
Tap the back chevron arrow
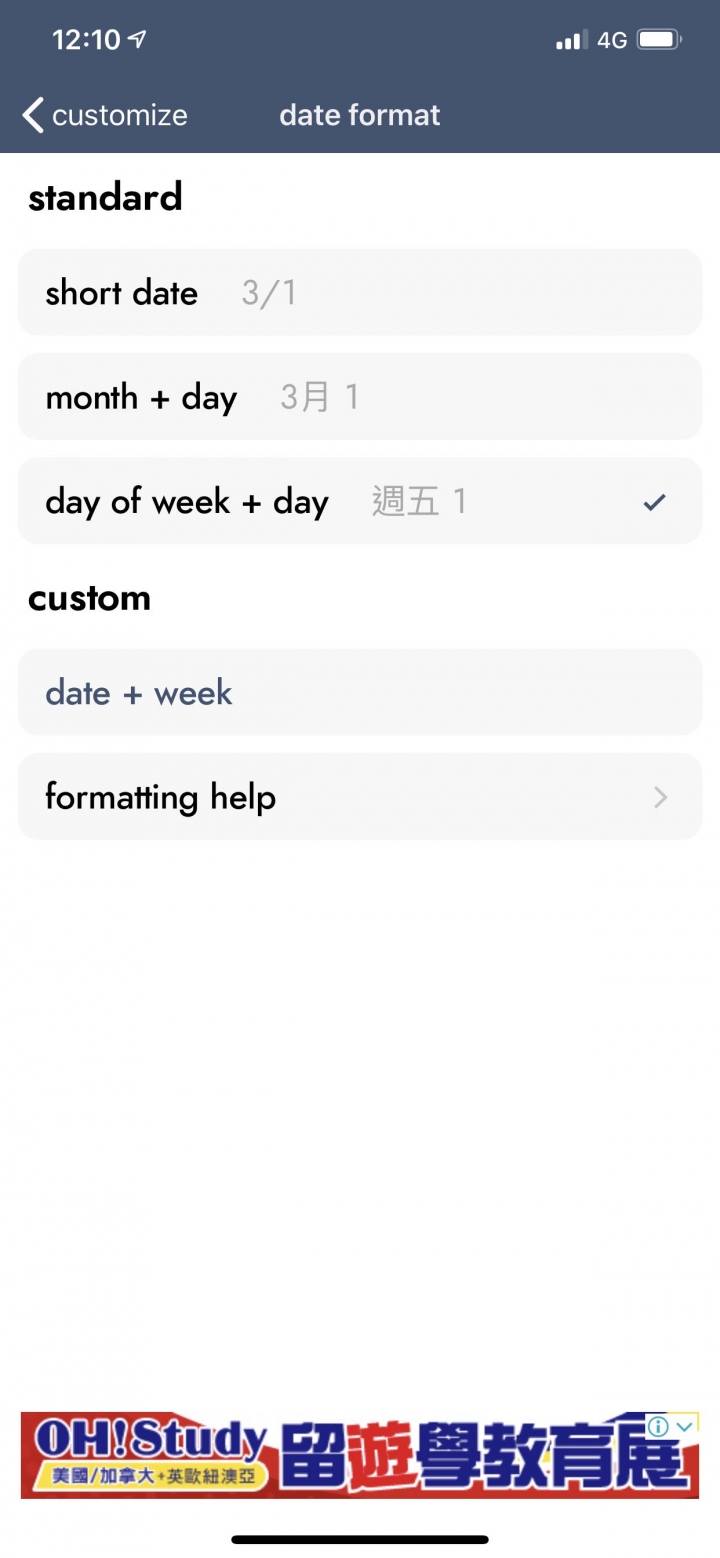(33, 115)
